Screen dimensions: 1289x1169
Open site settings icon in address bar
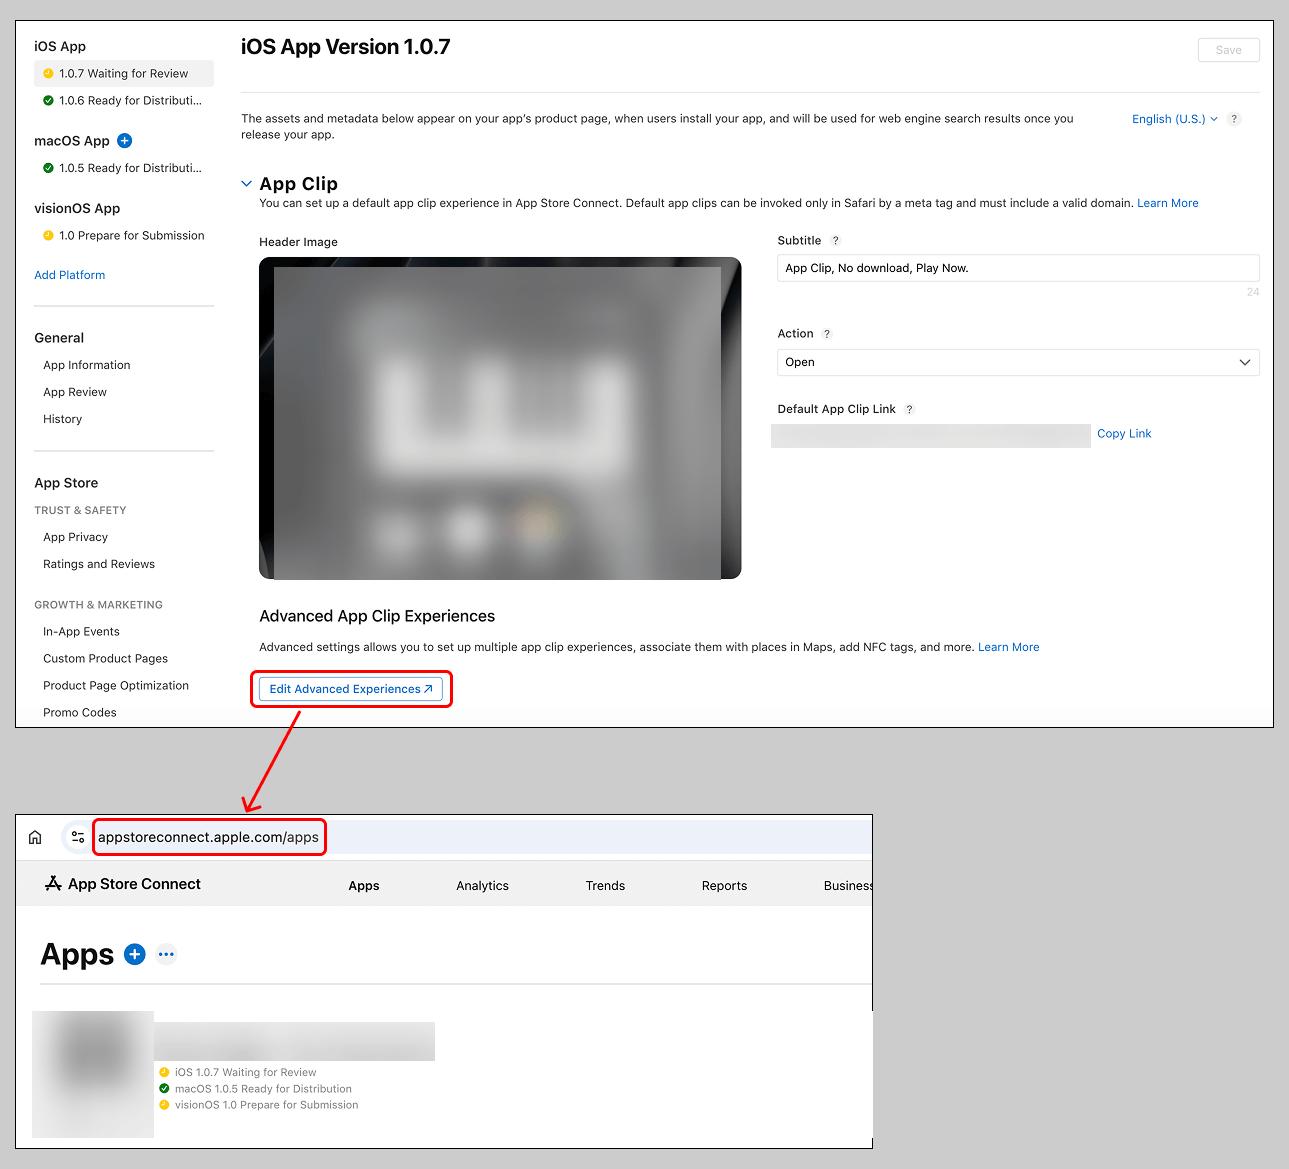point(77,837)
